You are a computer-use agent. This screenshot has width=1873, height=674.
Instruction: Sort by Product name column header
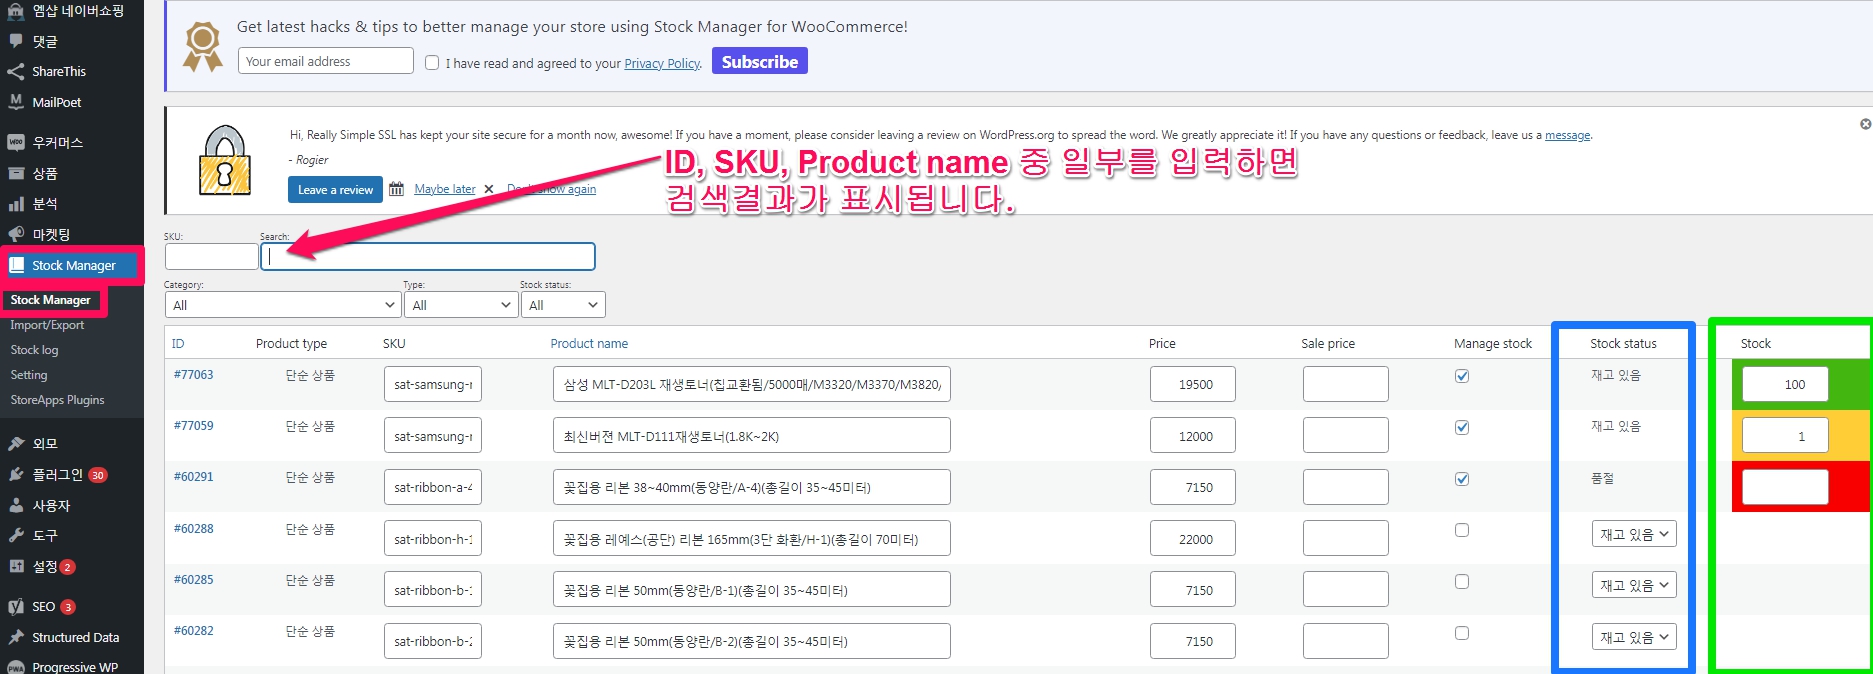pos(589,343)
